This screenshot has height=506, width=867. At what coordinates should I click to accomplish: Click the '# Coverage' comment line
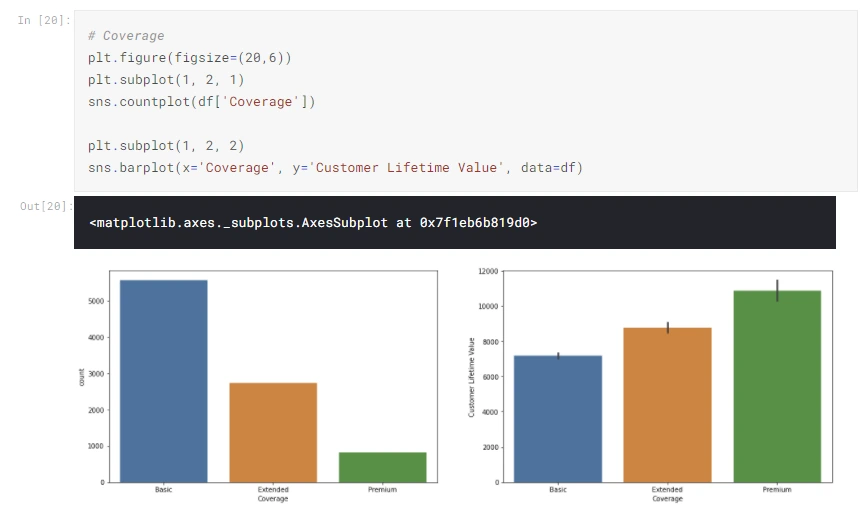[x=126, y=36]
